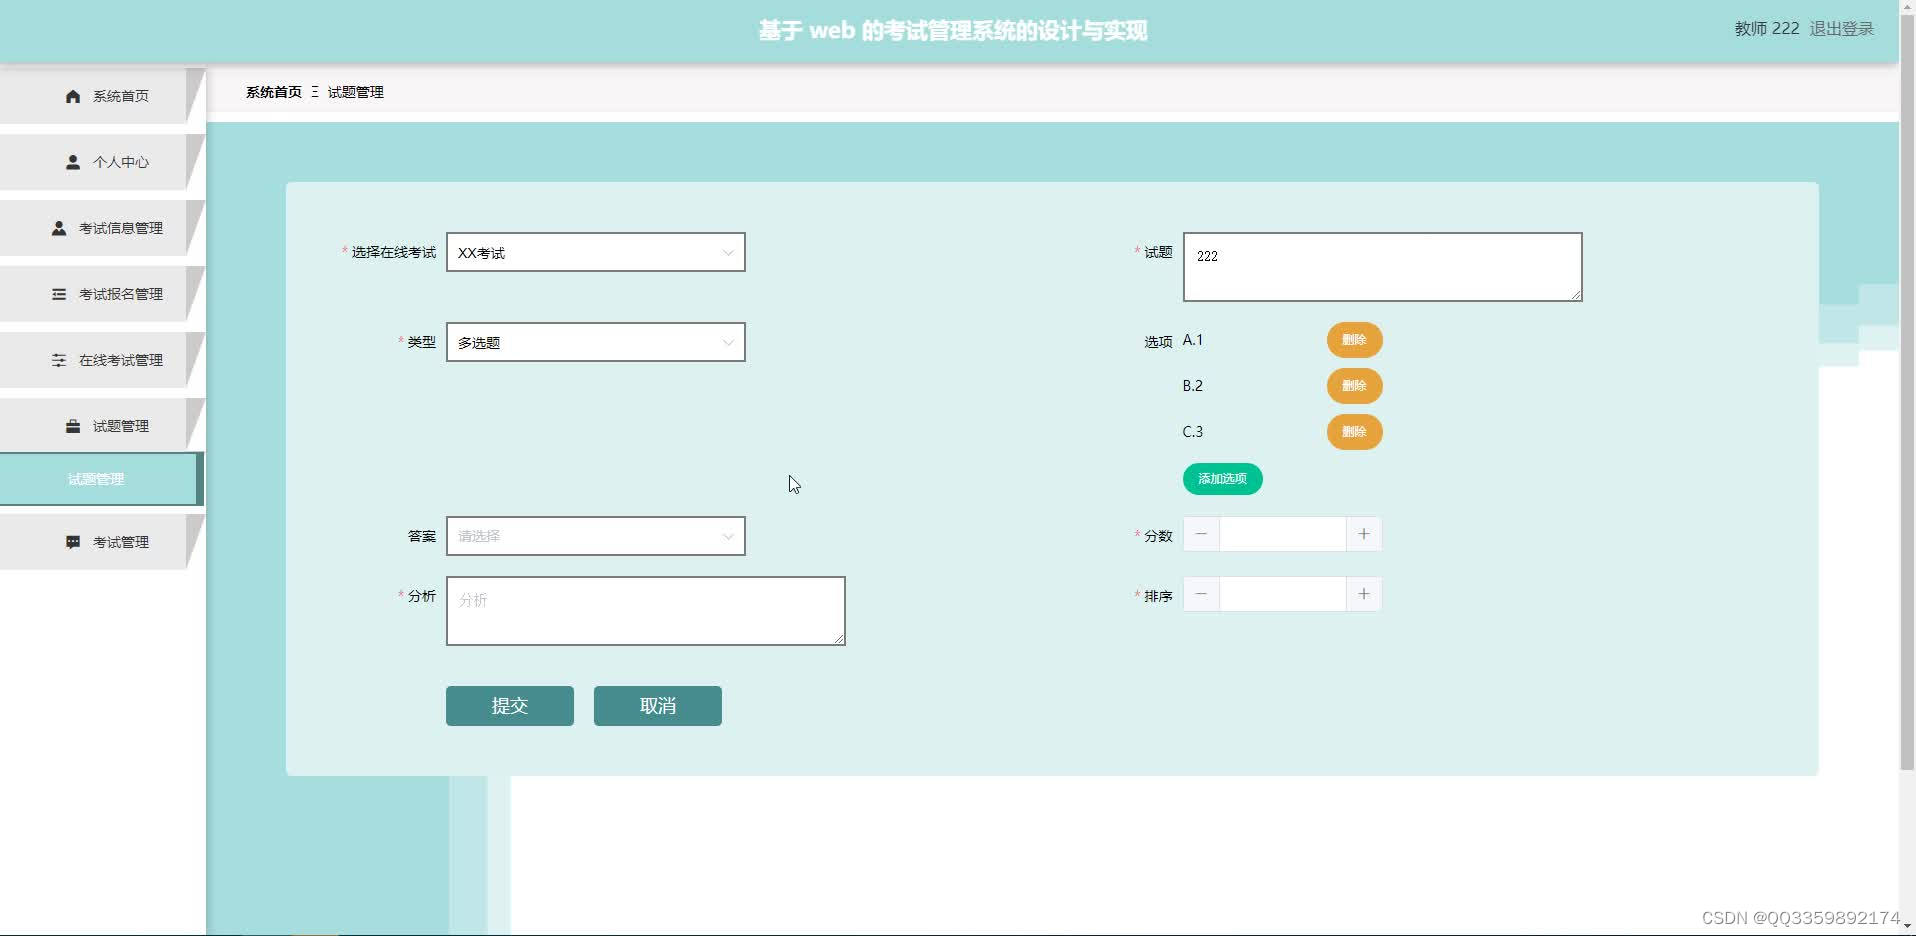The image size is (1916, 936).
Task: Click the user icon beside 考试信息管理
Action: (59, 228)
